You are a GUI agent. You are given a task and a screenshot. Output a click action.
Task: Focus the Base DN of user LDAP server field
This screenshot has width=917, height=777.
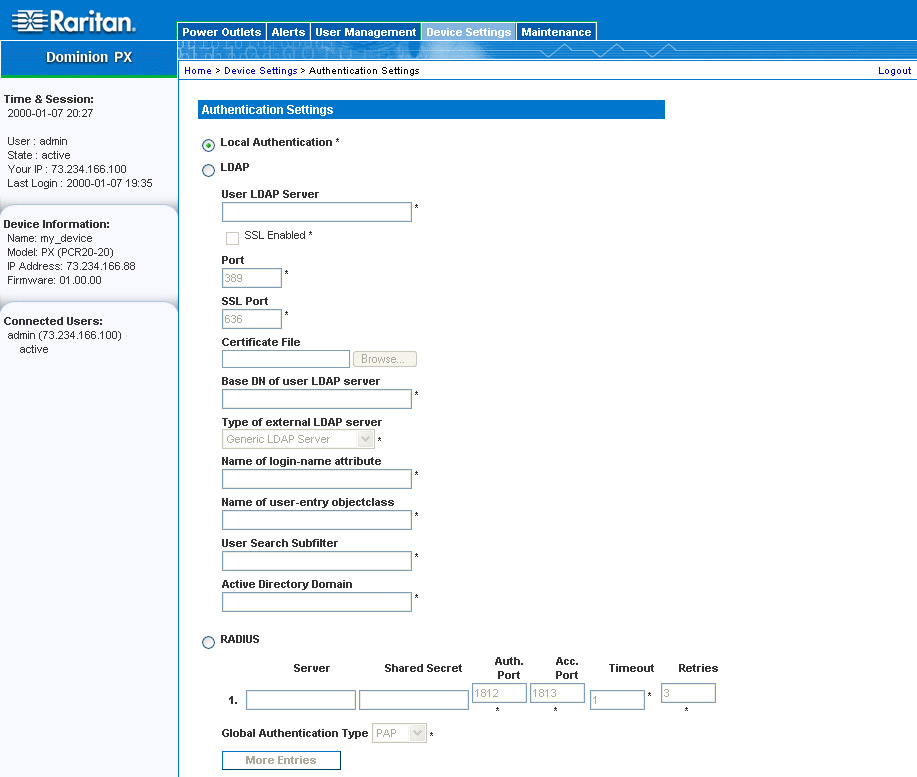pos(316,399)
